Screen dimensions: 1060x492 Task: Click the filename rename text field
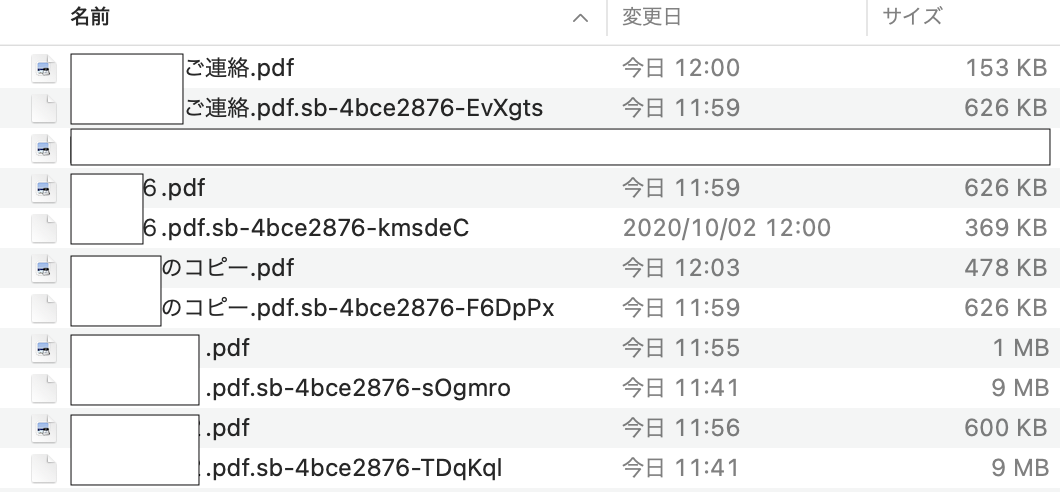(x=560, y=148)
